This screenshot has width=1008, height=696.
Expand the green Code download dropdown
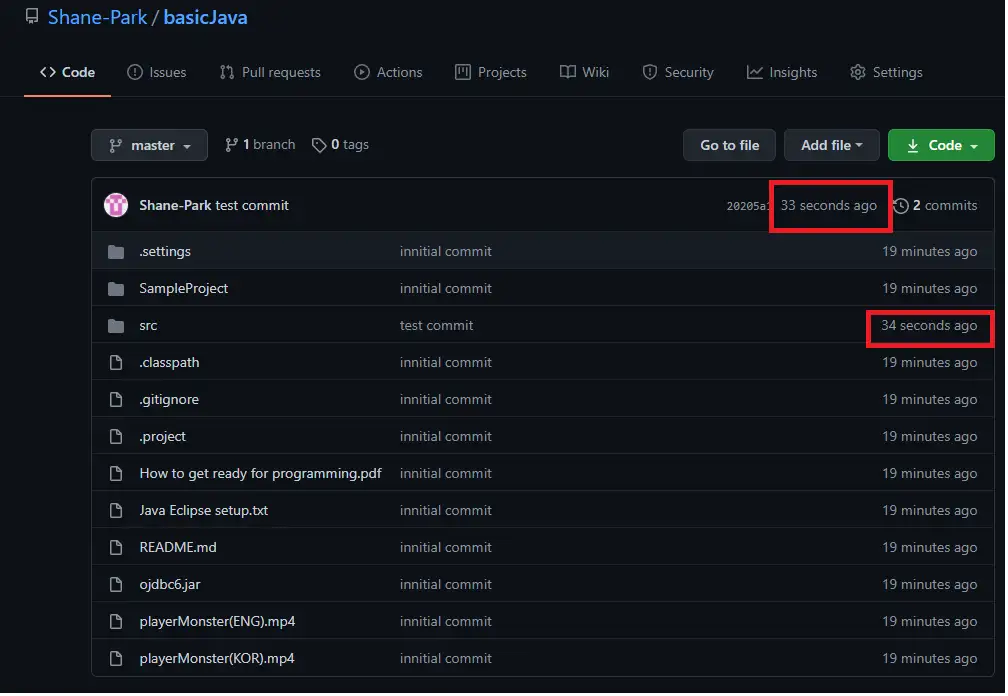[x=941, y=145]
